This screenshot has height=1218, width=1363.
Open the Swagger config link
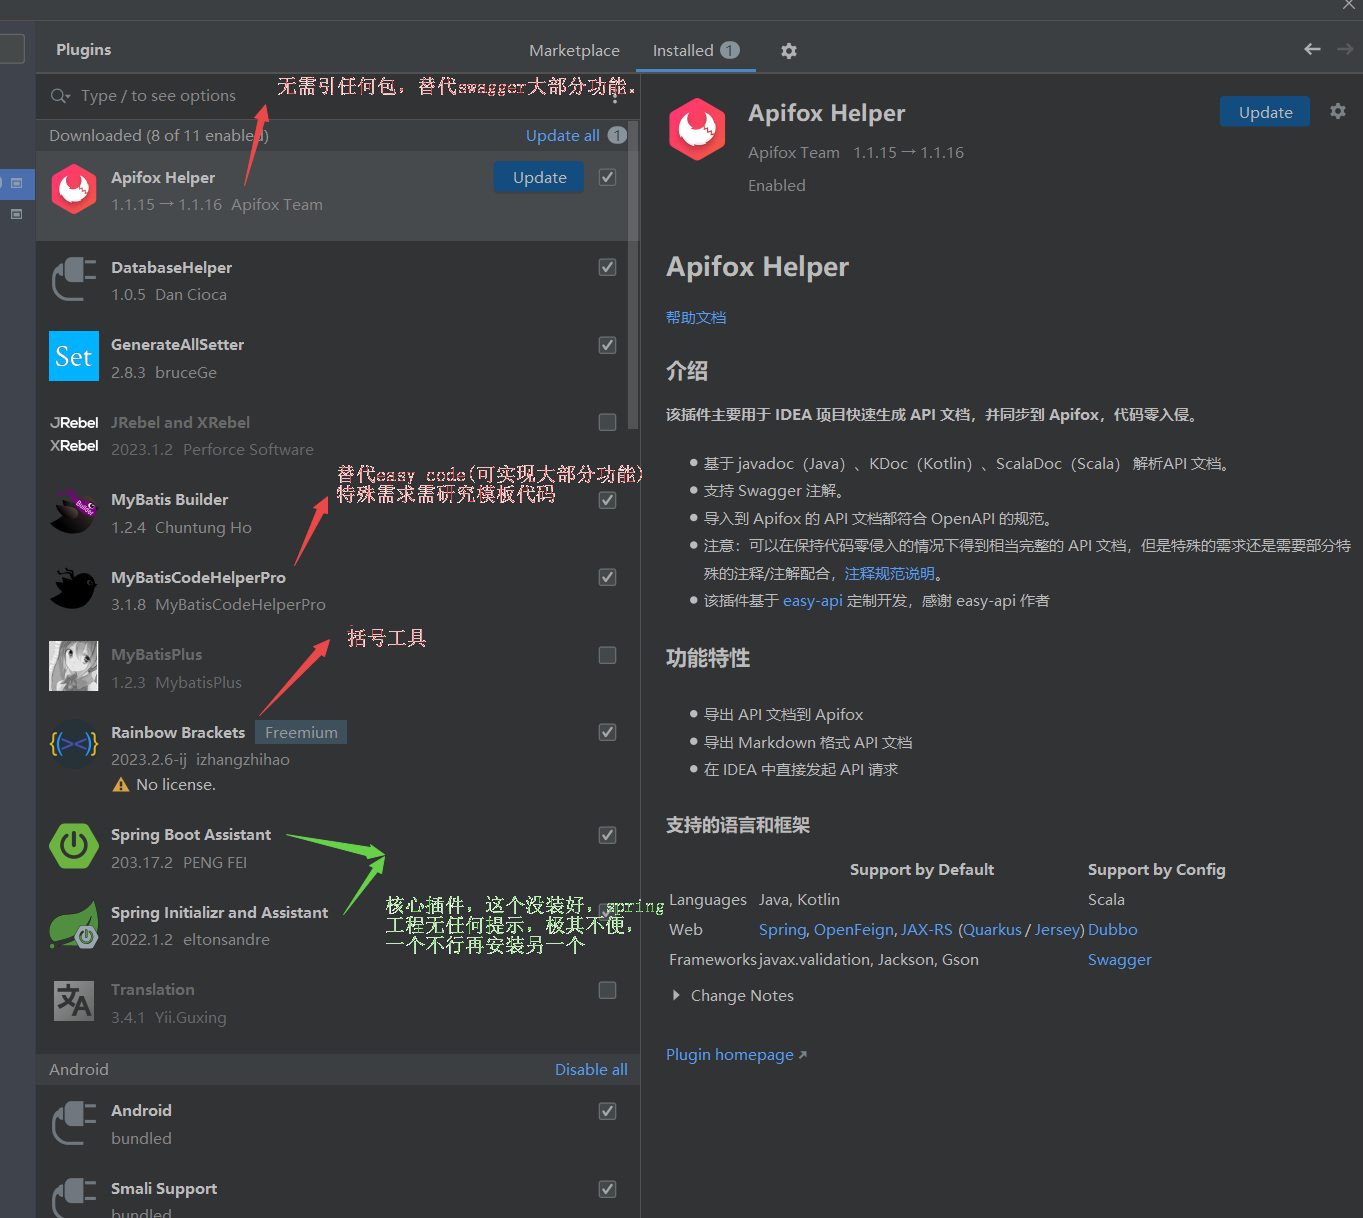pos(1120,960)
